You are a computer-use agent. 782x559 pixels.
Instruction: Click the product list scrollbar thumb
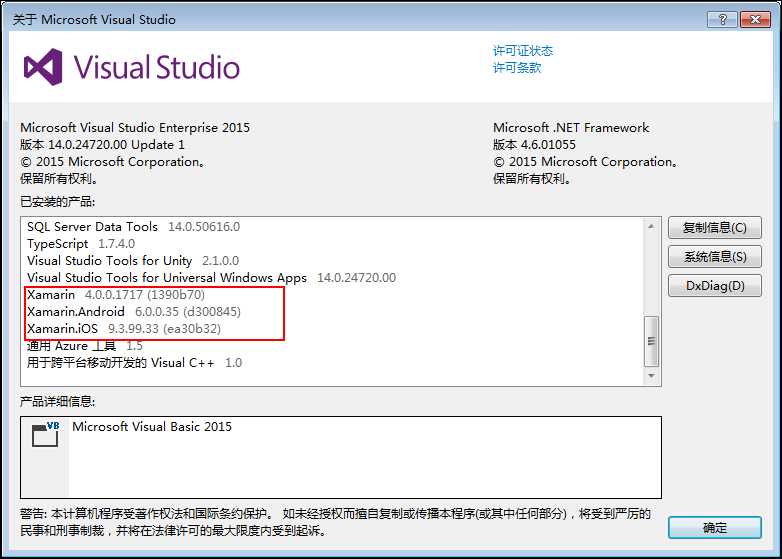click(651, 341)
